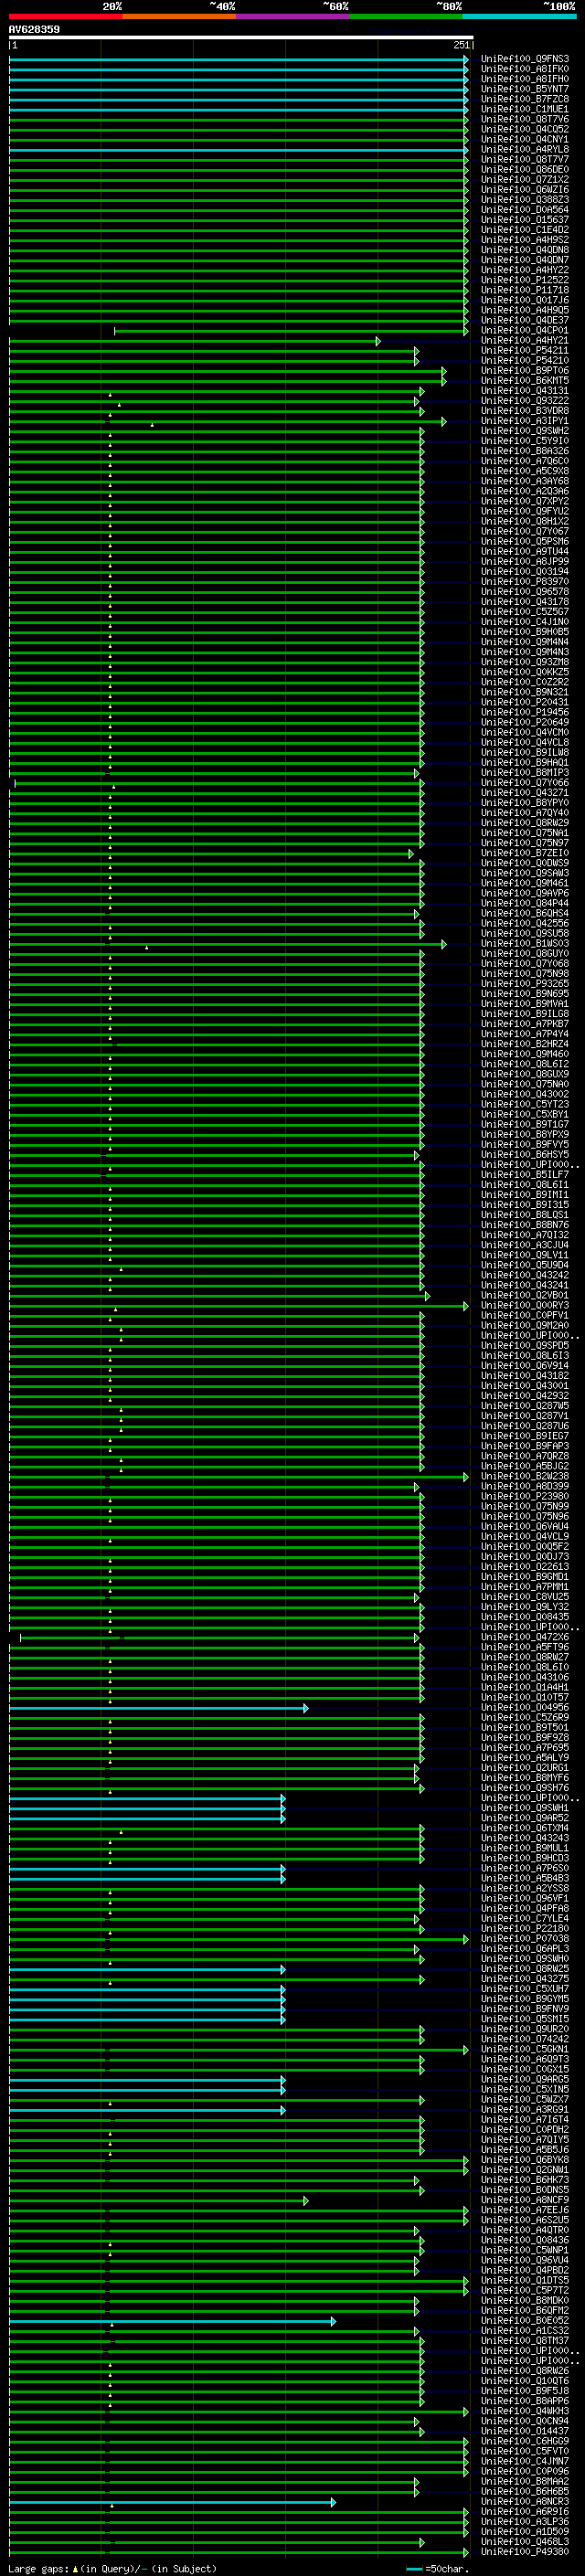The image size is (585, 2576).
Task: Select hit label UniRef100_A1CS32
Action: (x=524, y=2330)
